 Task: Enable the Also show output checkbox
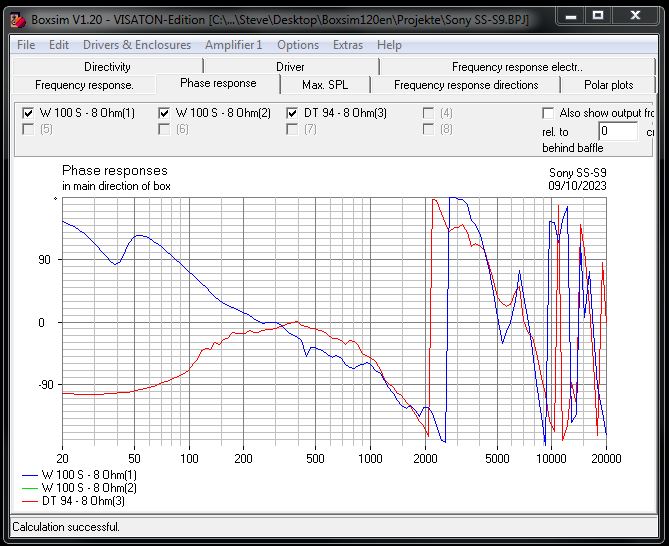548,113
